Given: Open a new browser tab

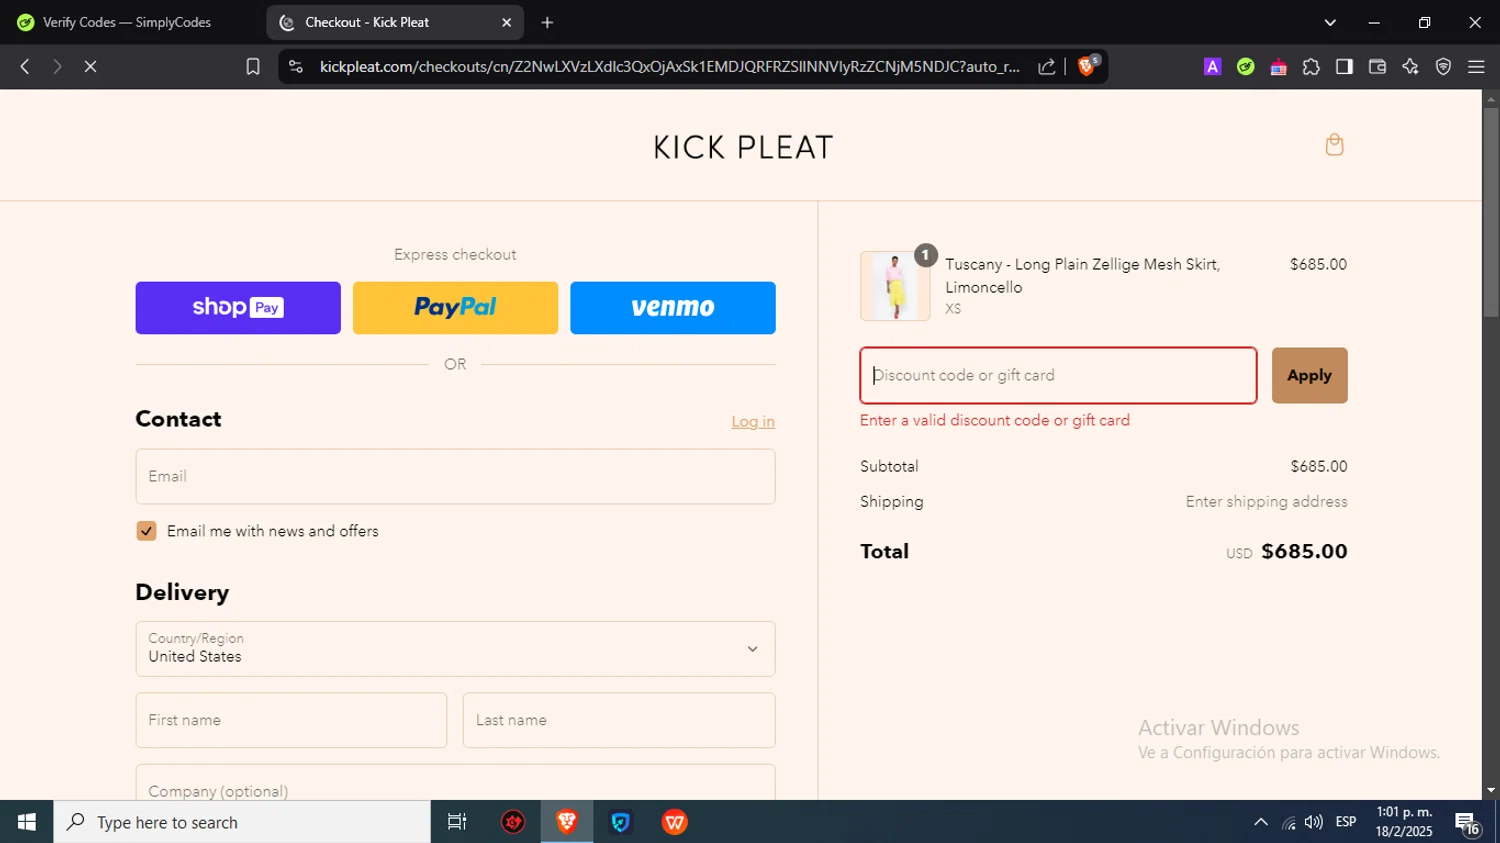Looking at the screenshot, I should [x=547, y=22].
